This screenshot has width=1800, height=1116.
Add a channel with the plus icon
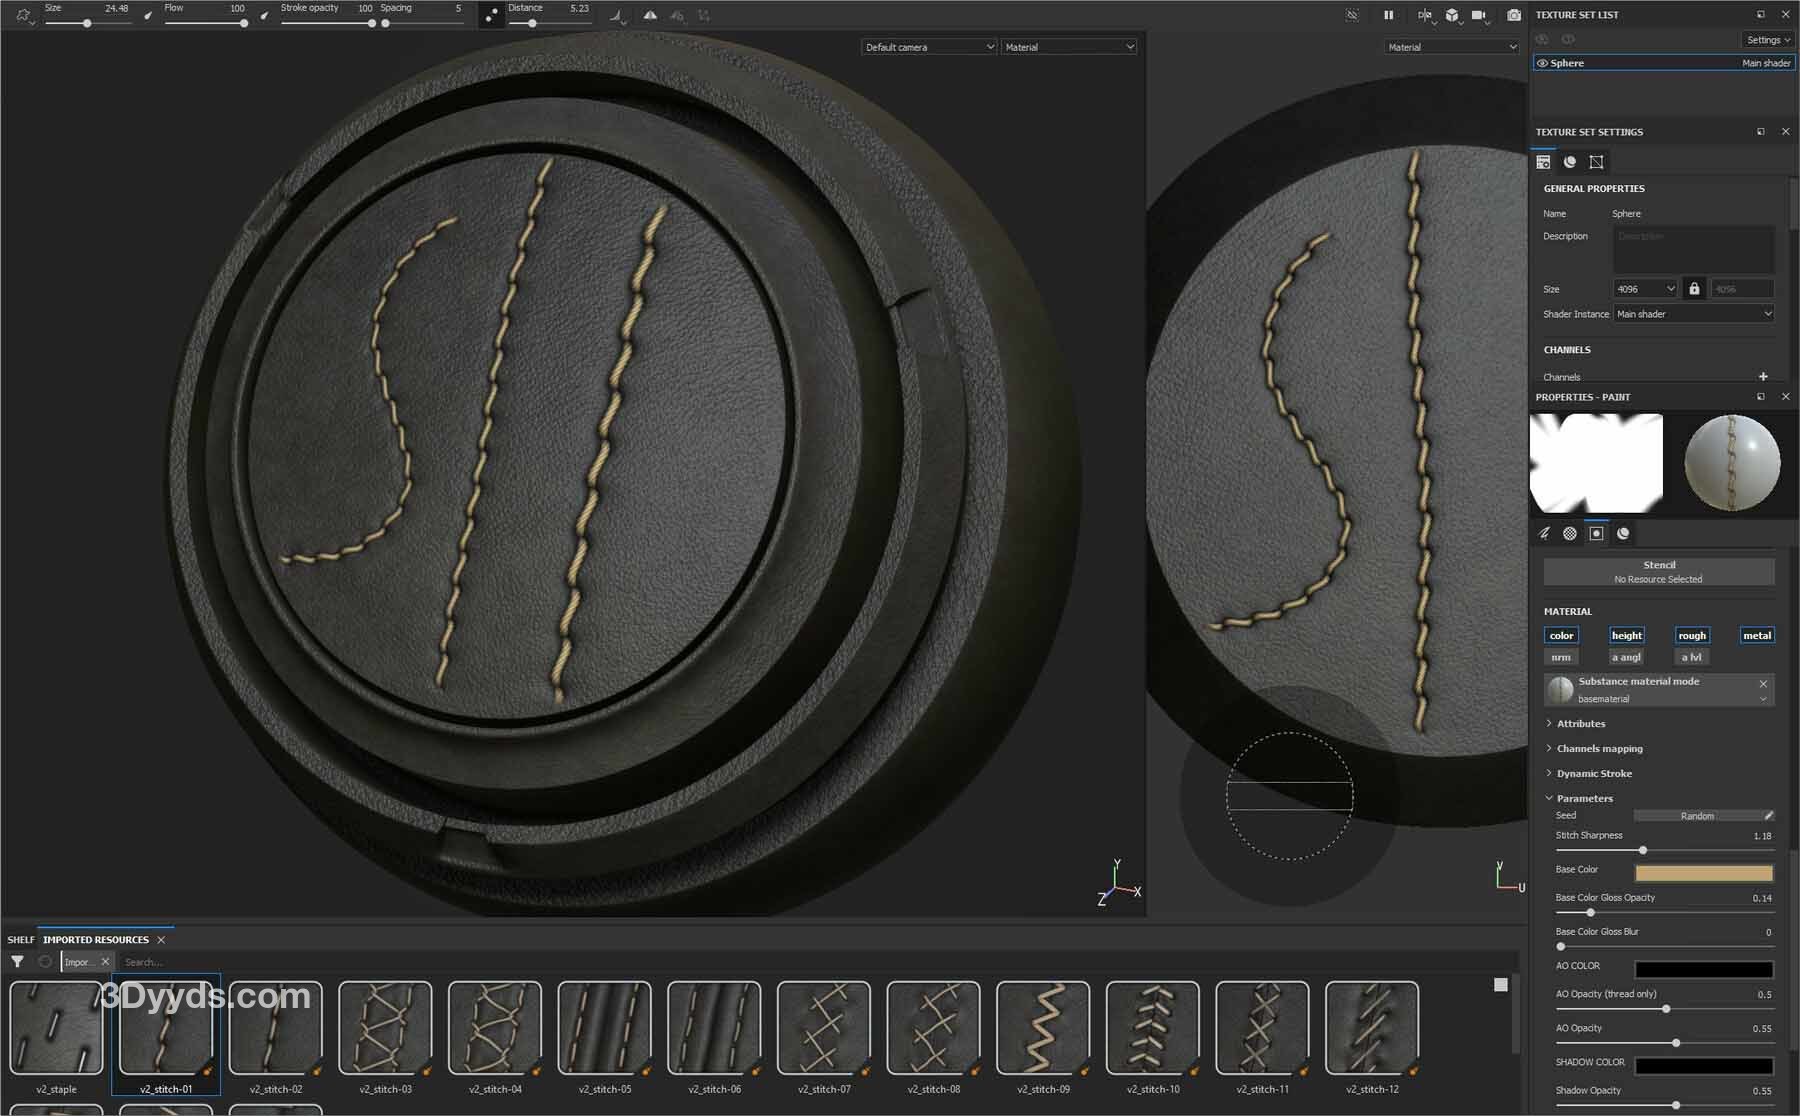pyautogui.click(x=1763, y=377)
